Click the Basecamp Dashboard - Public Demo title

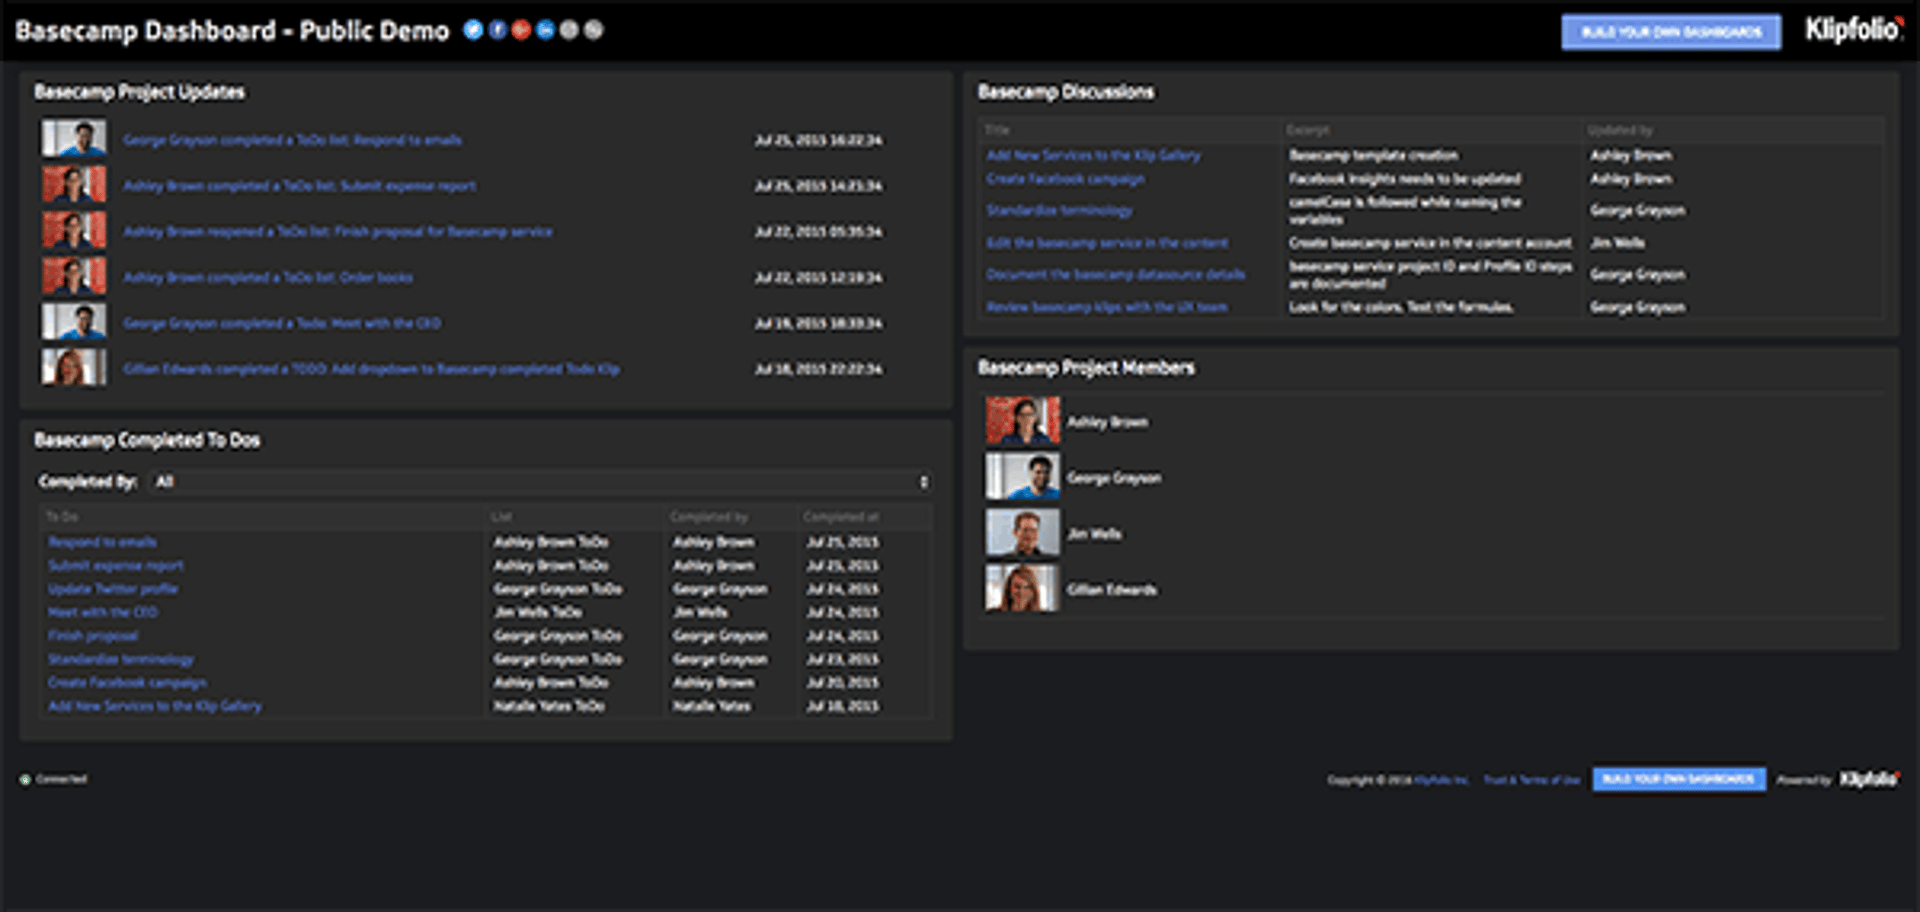(x=232, y=31)
